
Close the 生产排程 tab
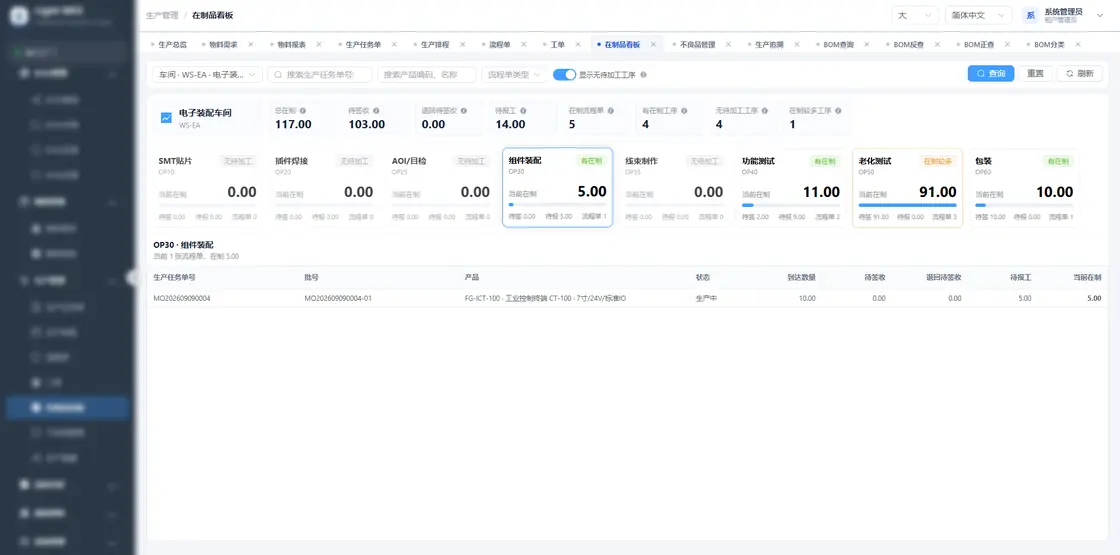464,44
